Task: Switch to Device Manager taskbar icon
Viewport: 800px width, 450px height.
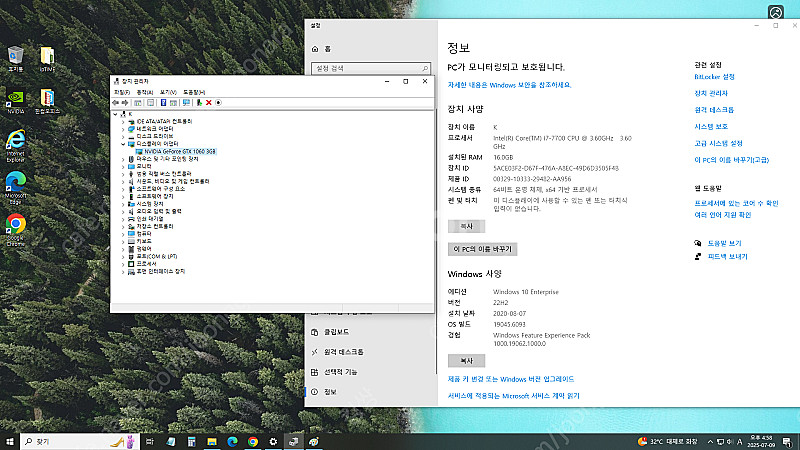Action: coord(293,441)
